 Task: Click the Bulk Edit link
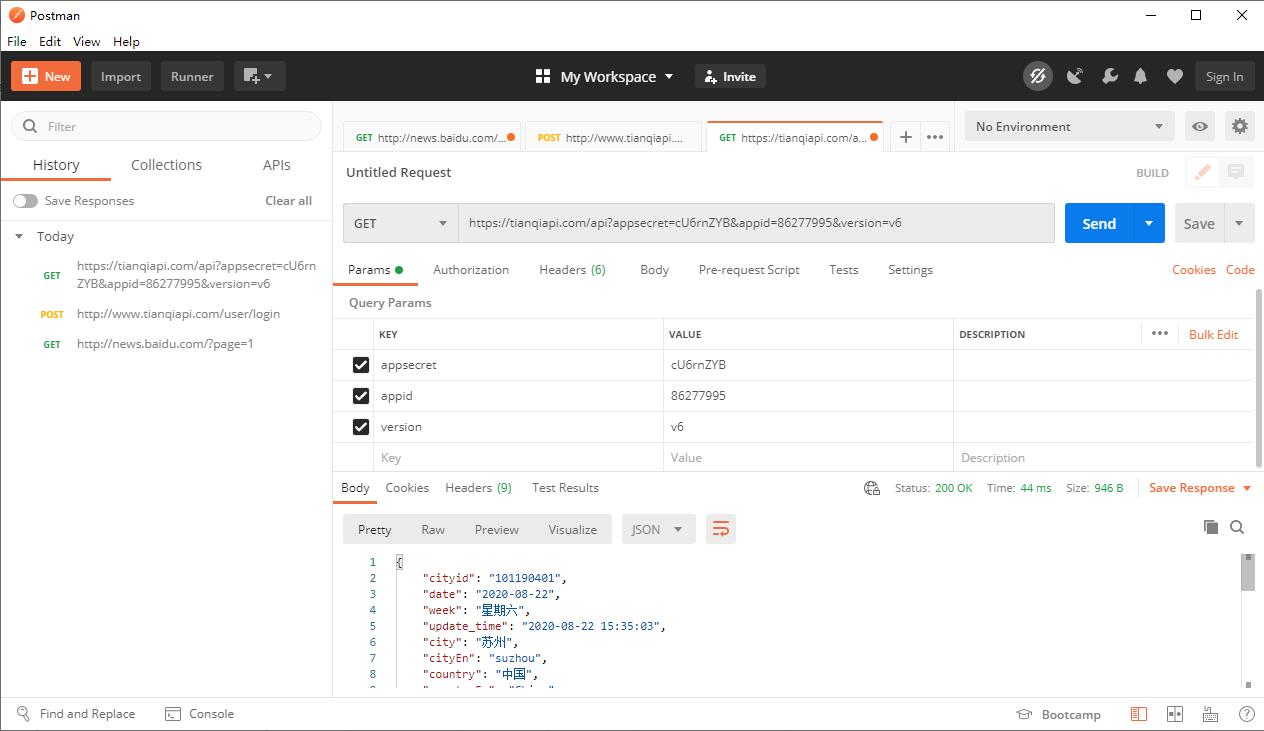click(x=1213, y=334)
